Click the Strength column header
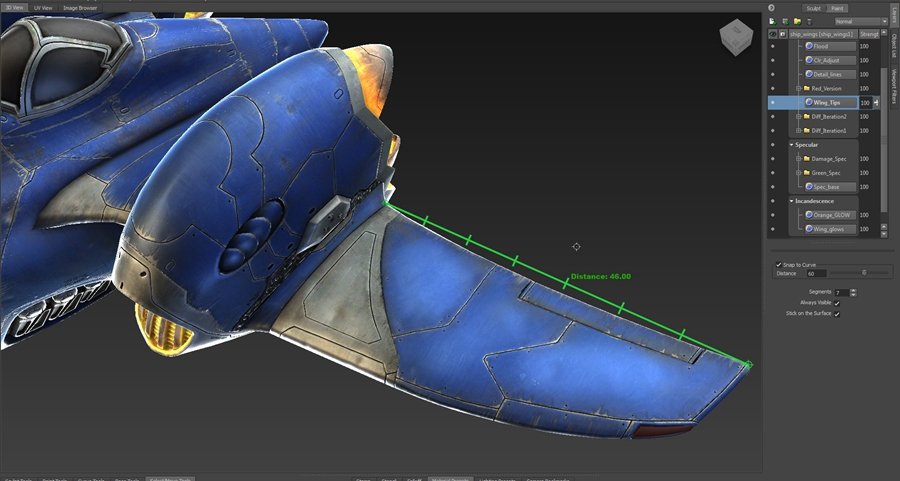This screenshot has height=481, width=900. 870,34
